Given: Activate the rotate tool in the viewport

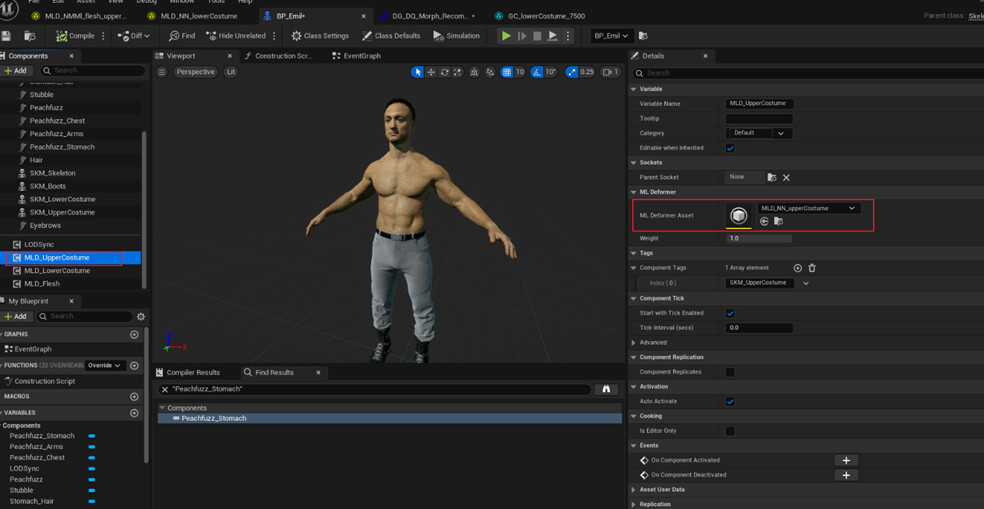Looking at the screenshot, I should point(444,72).
